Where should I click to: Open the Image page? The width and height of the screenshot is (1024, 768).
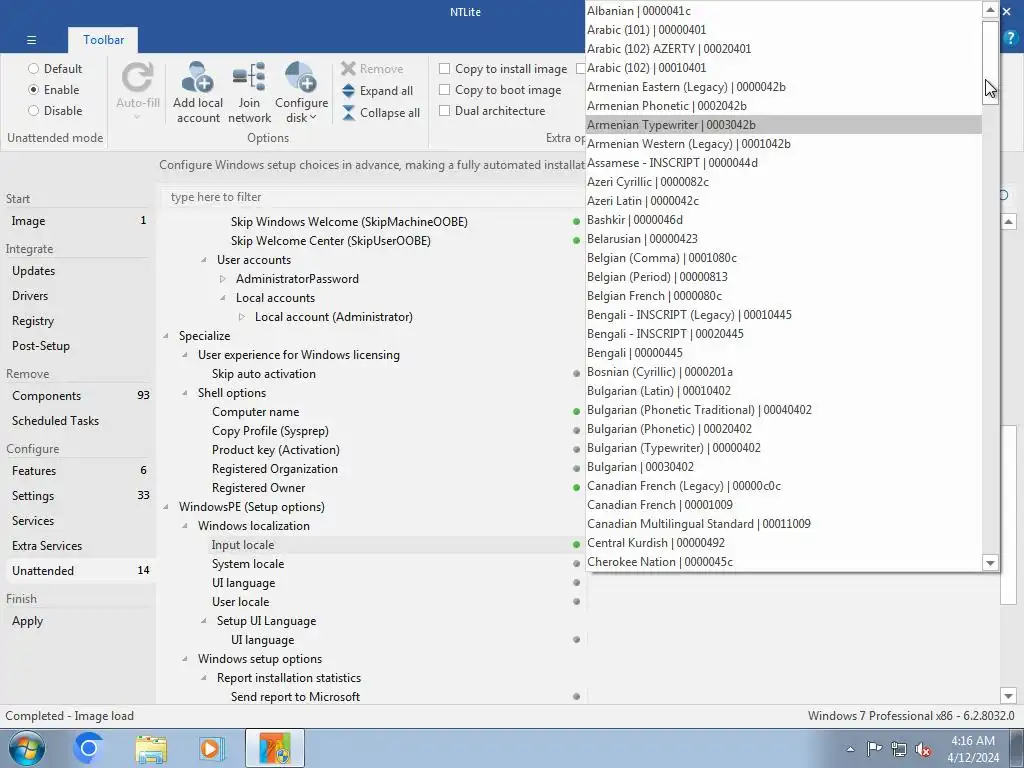pos(78,221)
